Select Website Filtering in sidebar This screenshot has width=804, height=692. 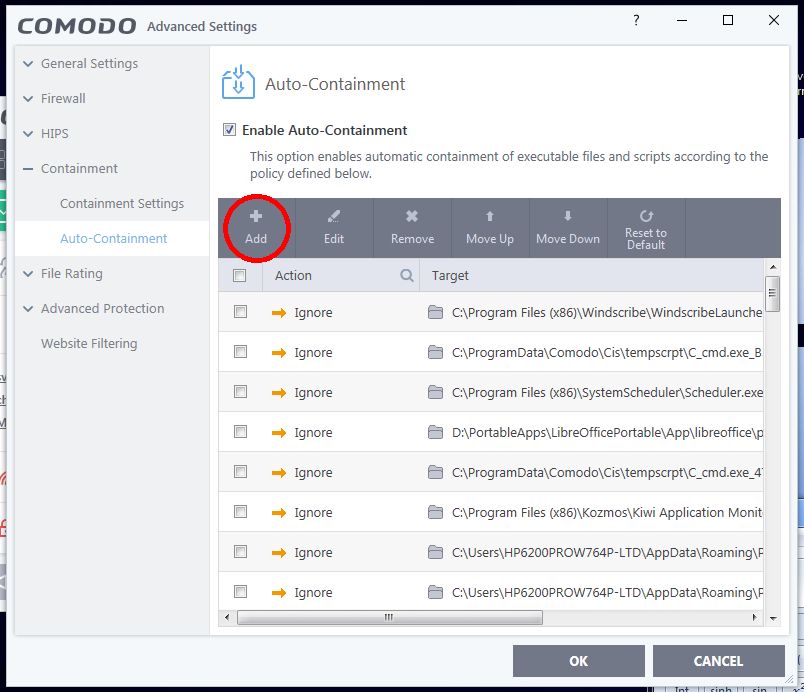[x=89, y=344]
